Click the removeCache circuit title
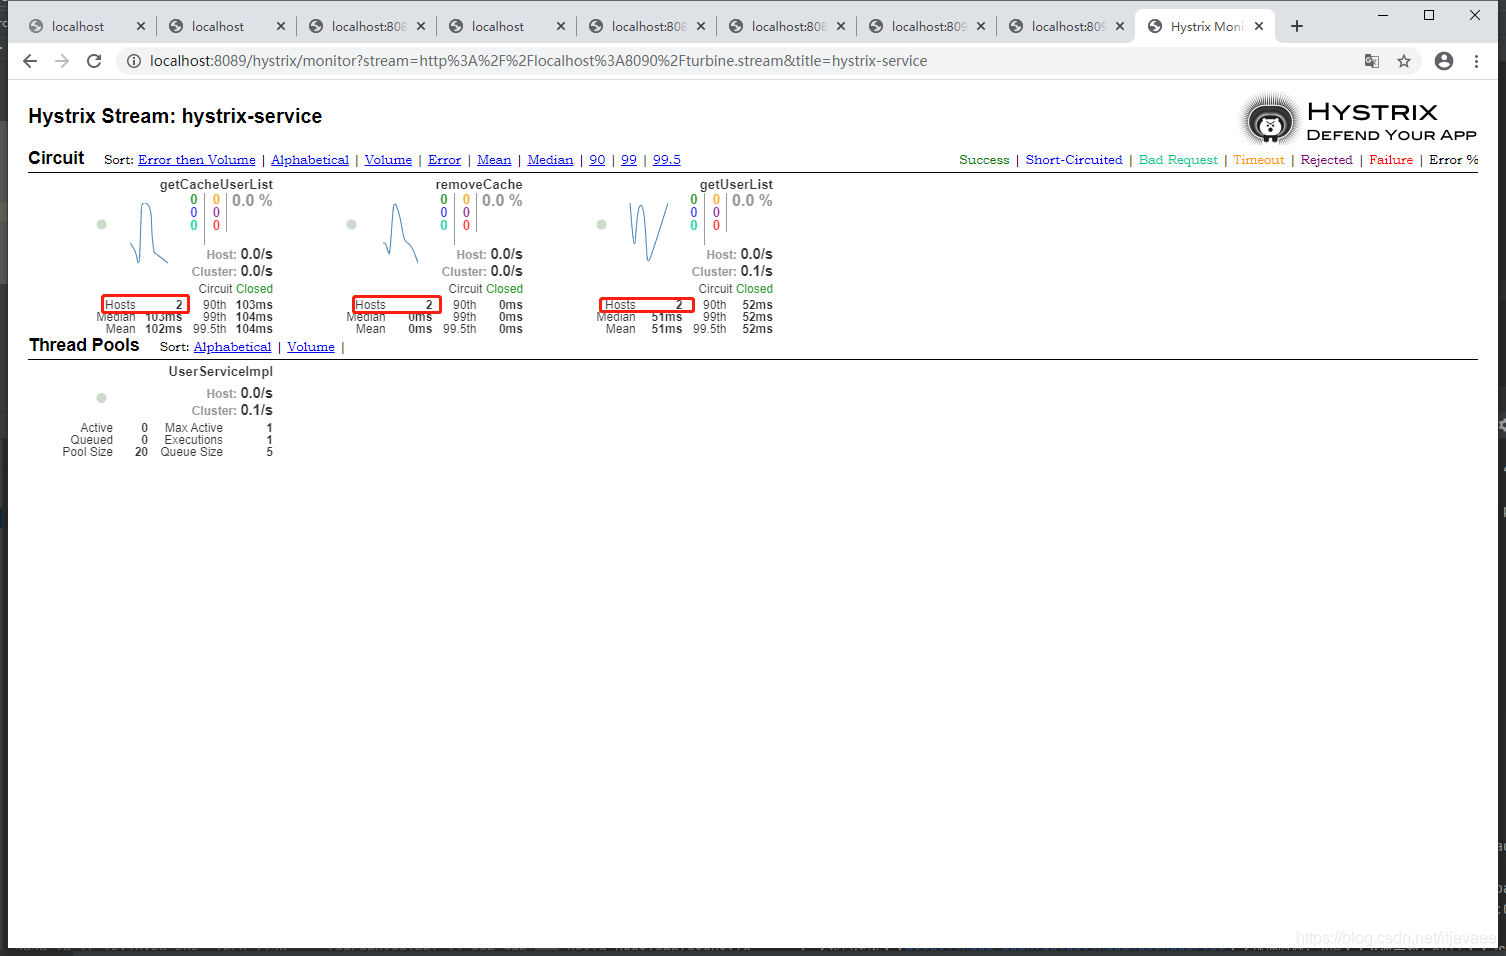Screen dimensions: 1506x956 tap(479, 185)
